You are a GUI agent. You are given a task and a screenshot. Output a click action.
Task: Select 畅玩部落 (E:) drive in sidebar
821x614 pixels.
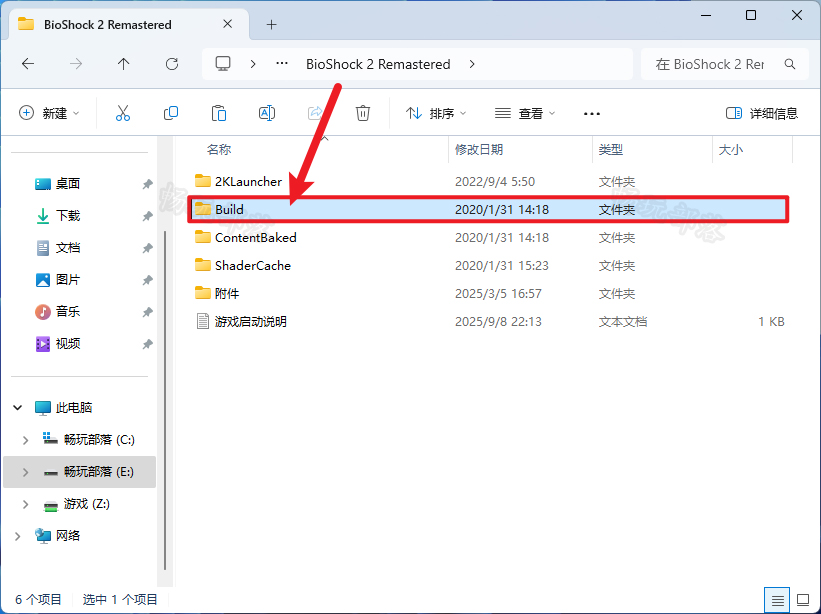point(80,472)
